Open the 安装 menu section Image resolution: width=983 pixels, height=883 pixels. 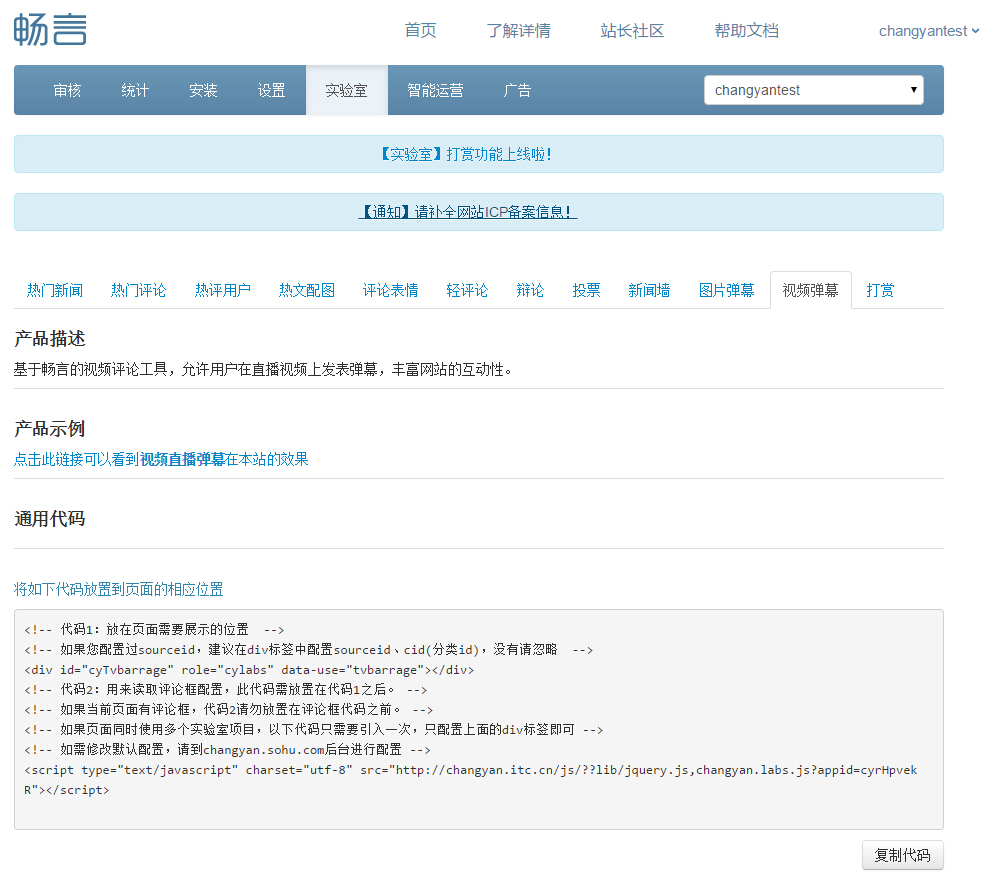[x=203, y=91]
